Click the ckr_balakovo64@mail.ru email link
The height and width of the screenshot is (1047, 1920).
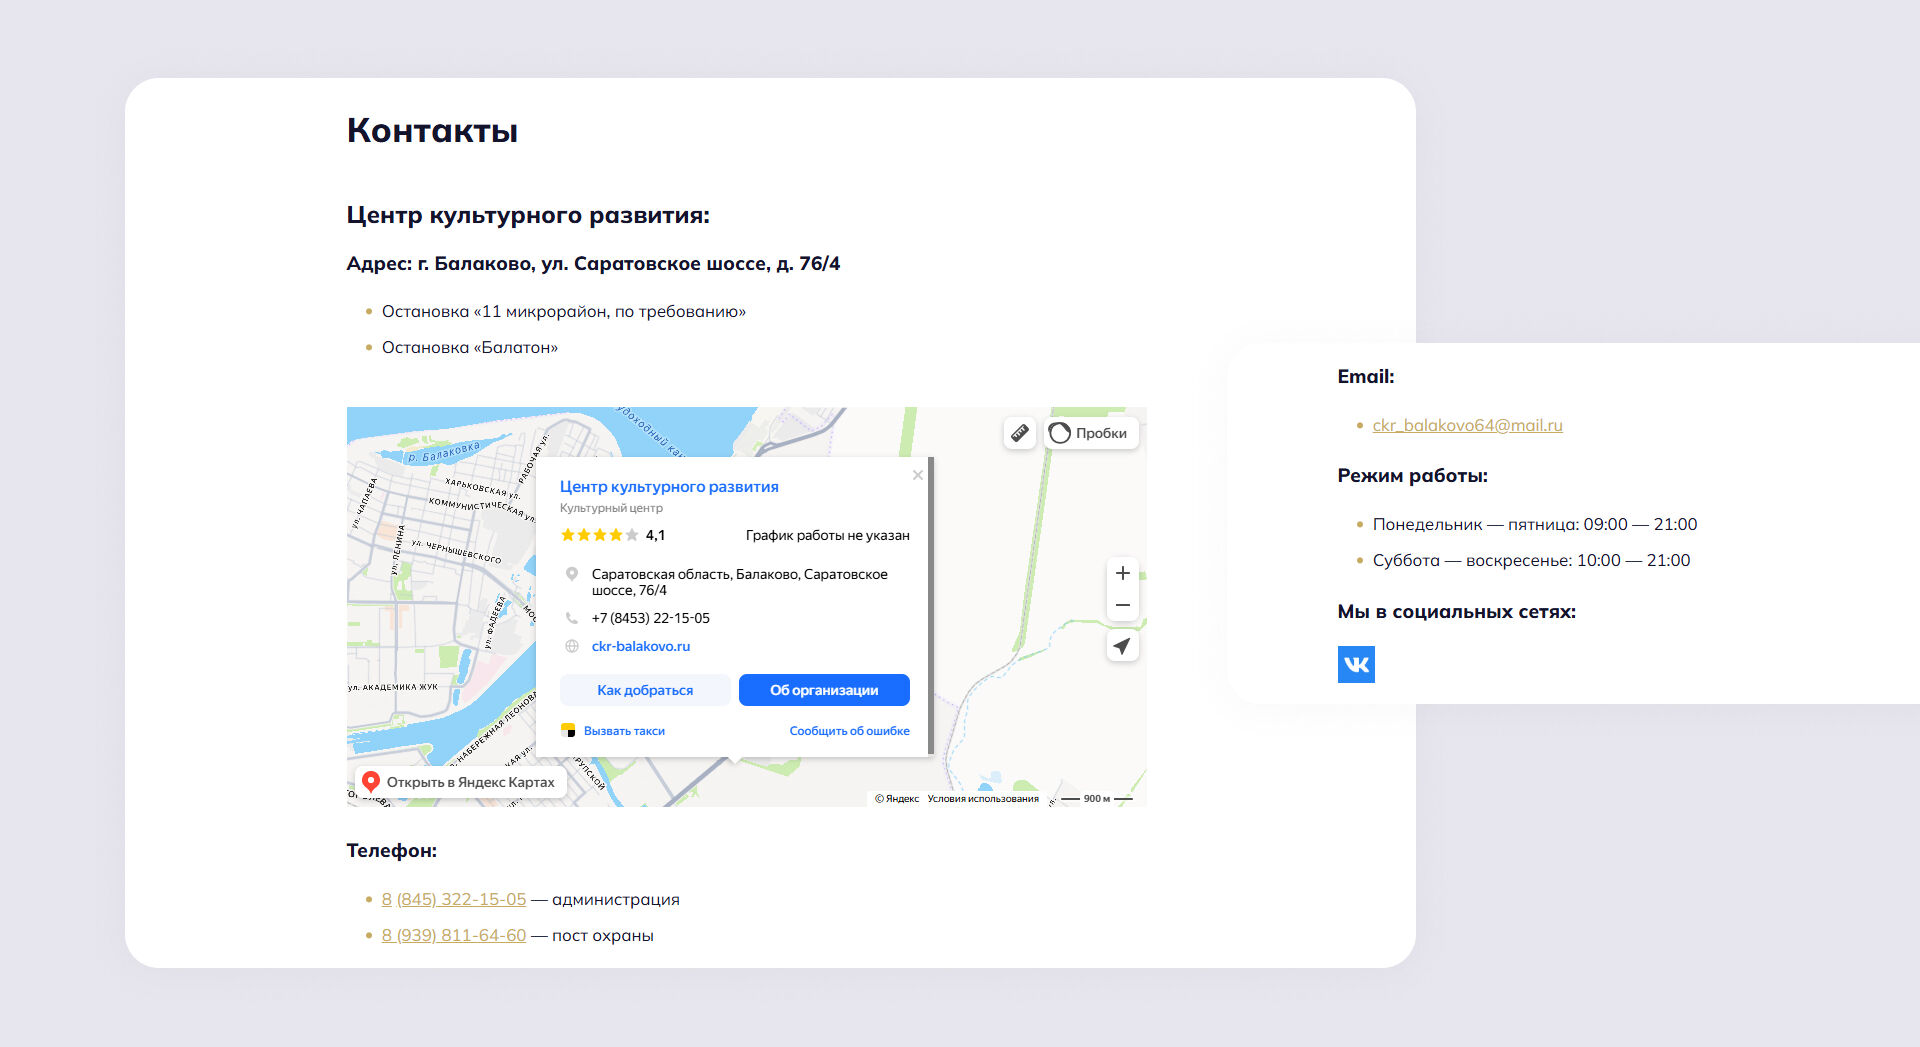tap(1467, 425)
